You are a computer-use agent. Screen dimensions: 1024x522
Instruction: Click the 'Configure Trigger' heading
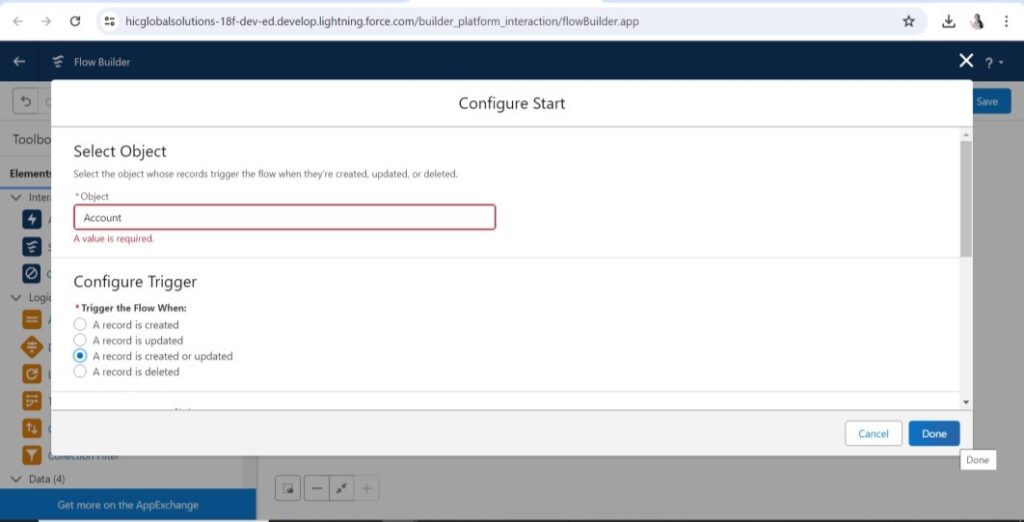(x=135, y=282)
